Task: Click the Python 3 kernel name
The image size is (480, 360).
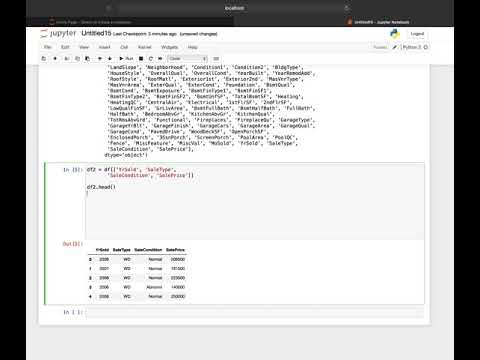Action: click(412, 47)
